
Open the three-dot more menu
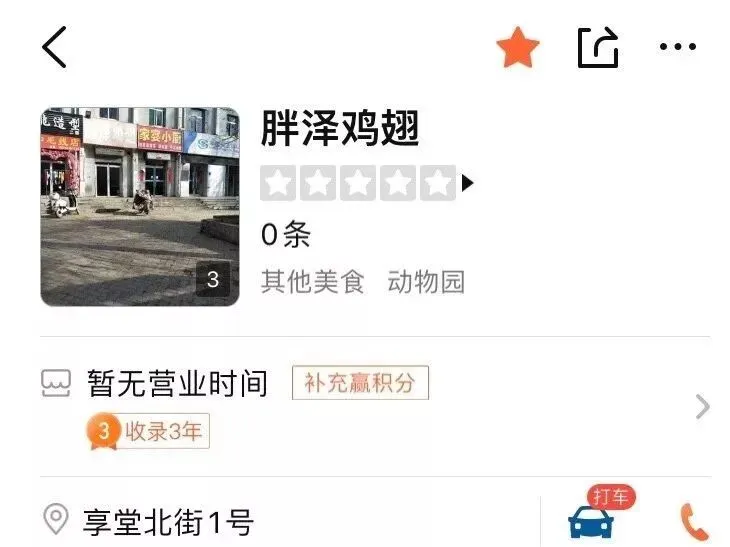678,46
